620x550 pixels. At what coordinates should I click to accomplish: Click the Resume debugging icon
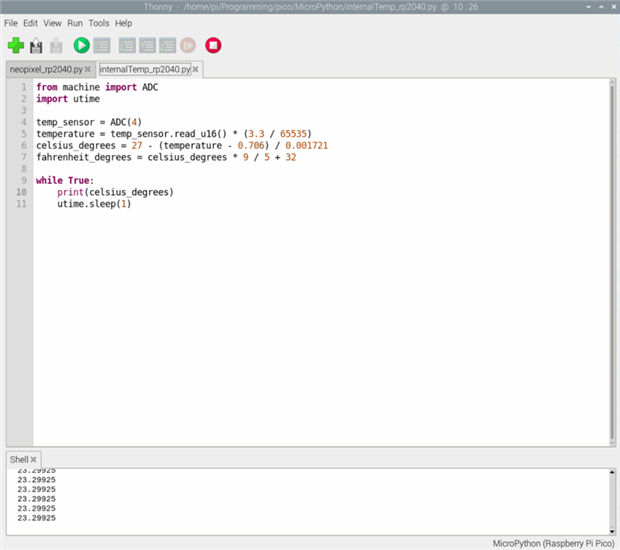click(188, 45)
